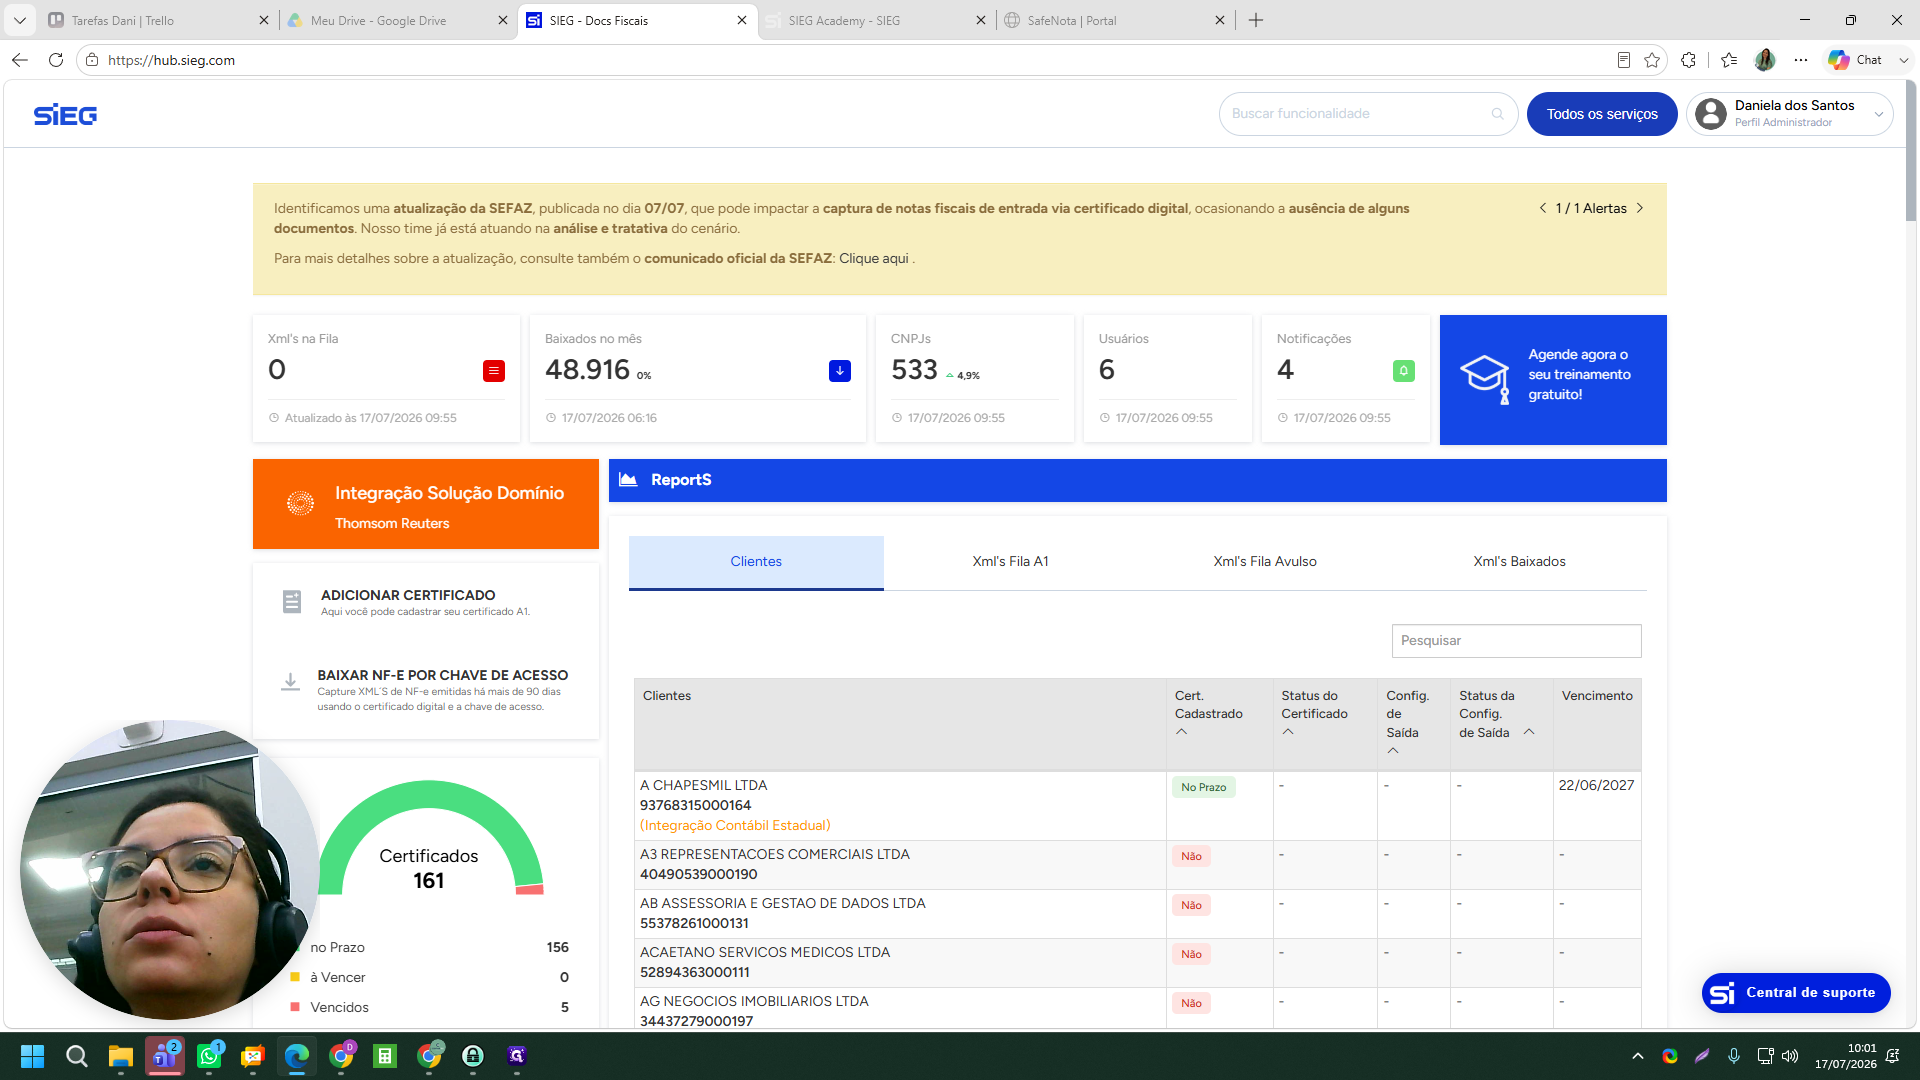Click the green icon on the Notificações card
The width and height of the screenshot is (1920, 1080).
1404,371
